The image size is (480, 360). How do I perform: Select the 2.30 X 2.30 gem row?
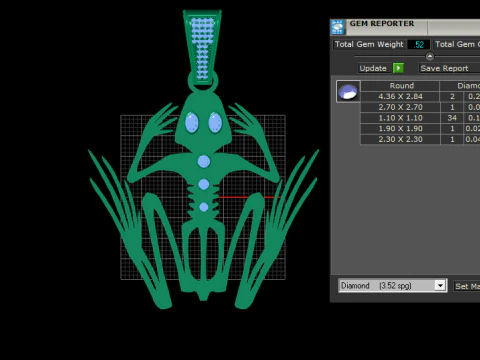pyautogui.click(x=420, y=139)
